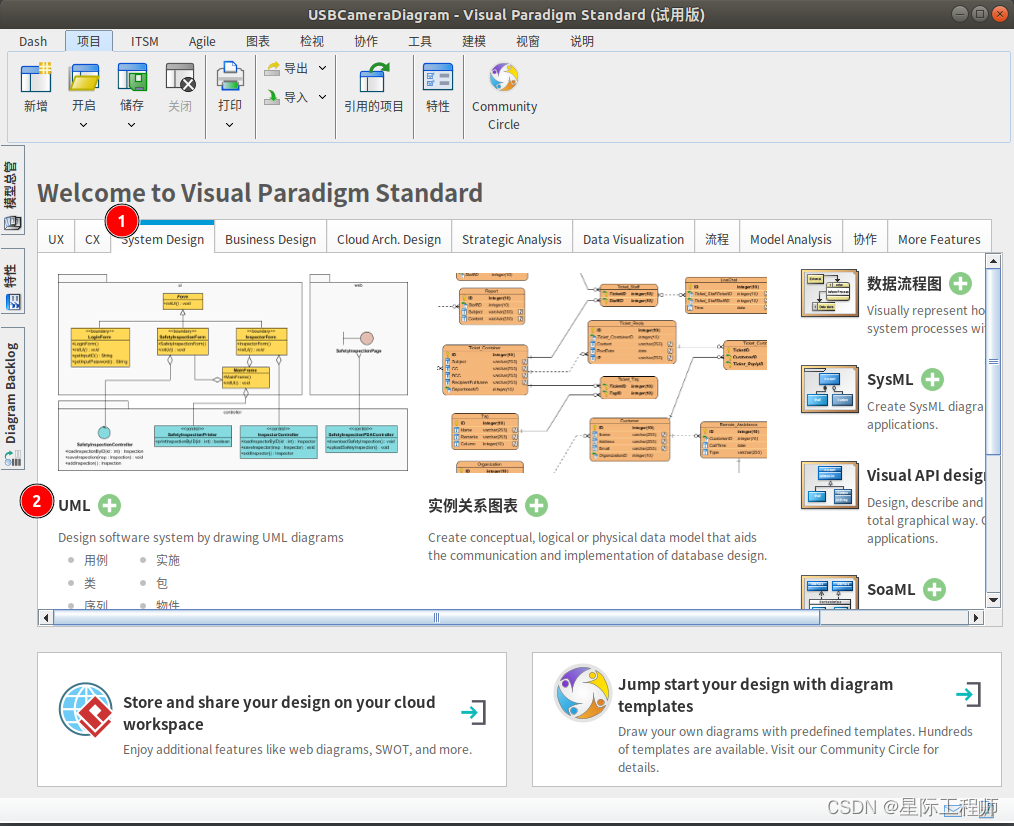Open the 工具 ribbon tab
The width and height of the screenshot is (1014, 826).
(420, 41)
